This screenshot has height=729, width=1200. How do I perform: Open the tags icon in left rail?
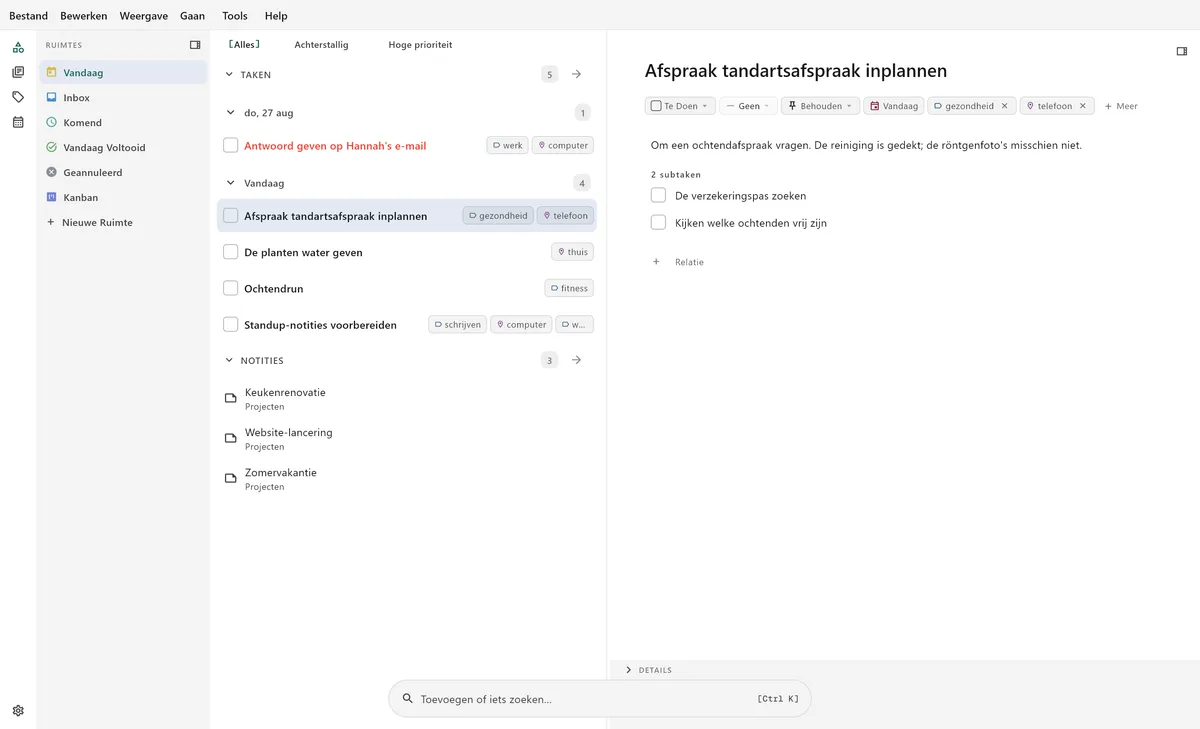coord(18,97)
